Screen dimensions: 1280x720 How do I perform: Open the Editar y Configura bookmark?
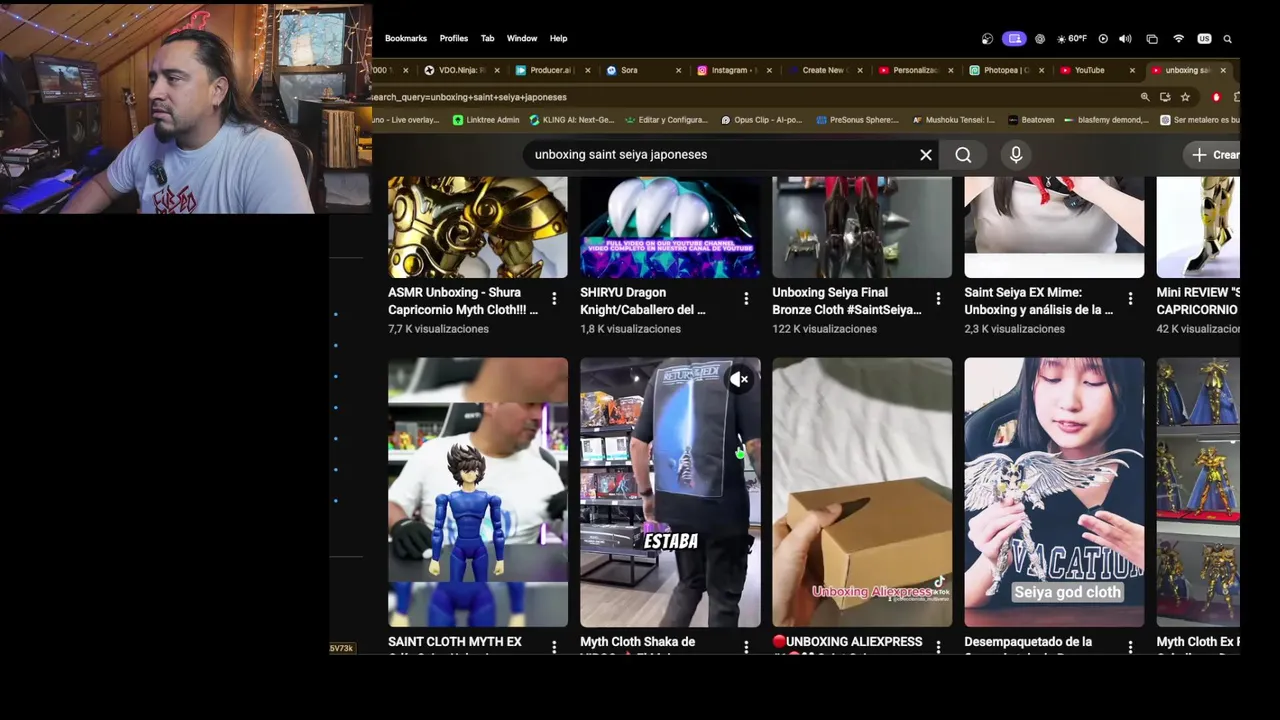click(666, 120)
